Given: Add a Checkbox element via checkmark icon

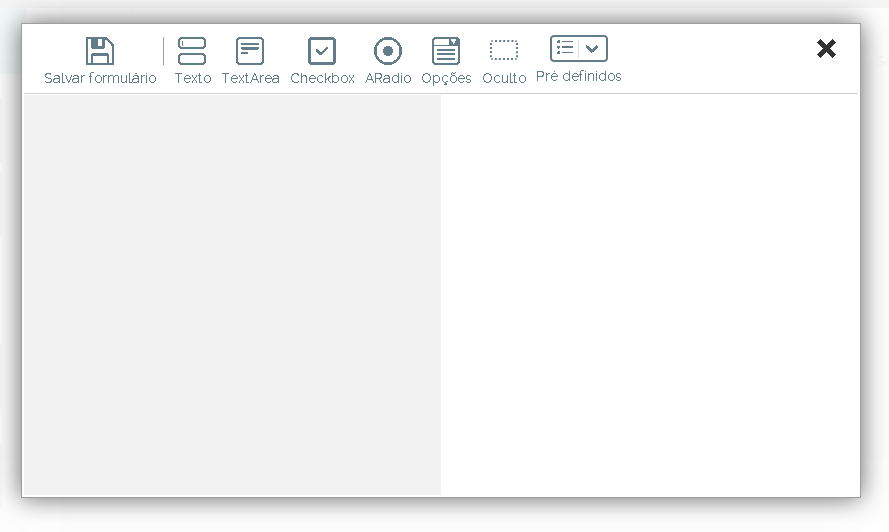Looking at the screenshot, I should coord(322,51).
